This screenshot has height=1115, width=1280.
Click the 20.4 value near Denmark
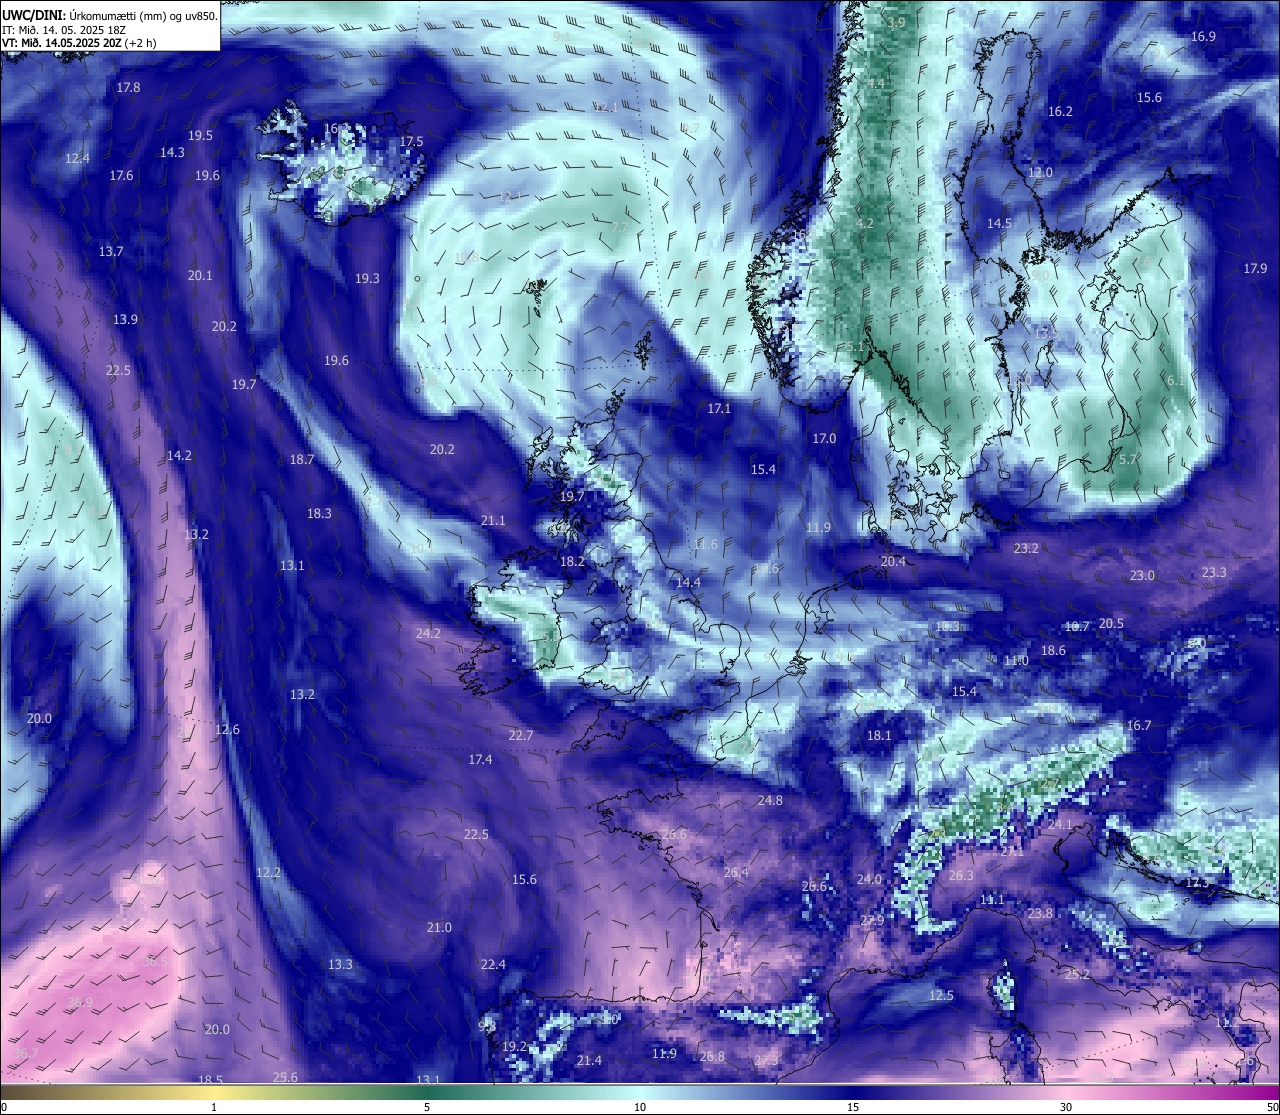(x=893, y=562)
